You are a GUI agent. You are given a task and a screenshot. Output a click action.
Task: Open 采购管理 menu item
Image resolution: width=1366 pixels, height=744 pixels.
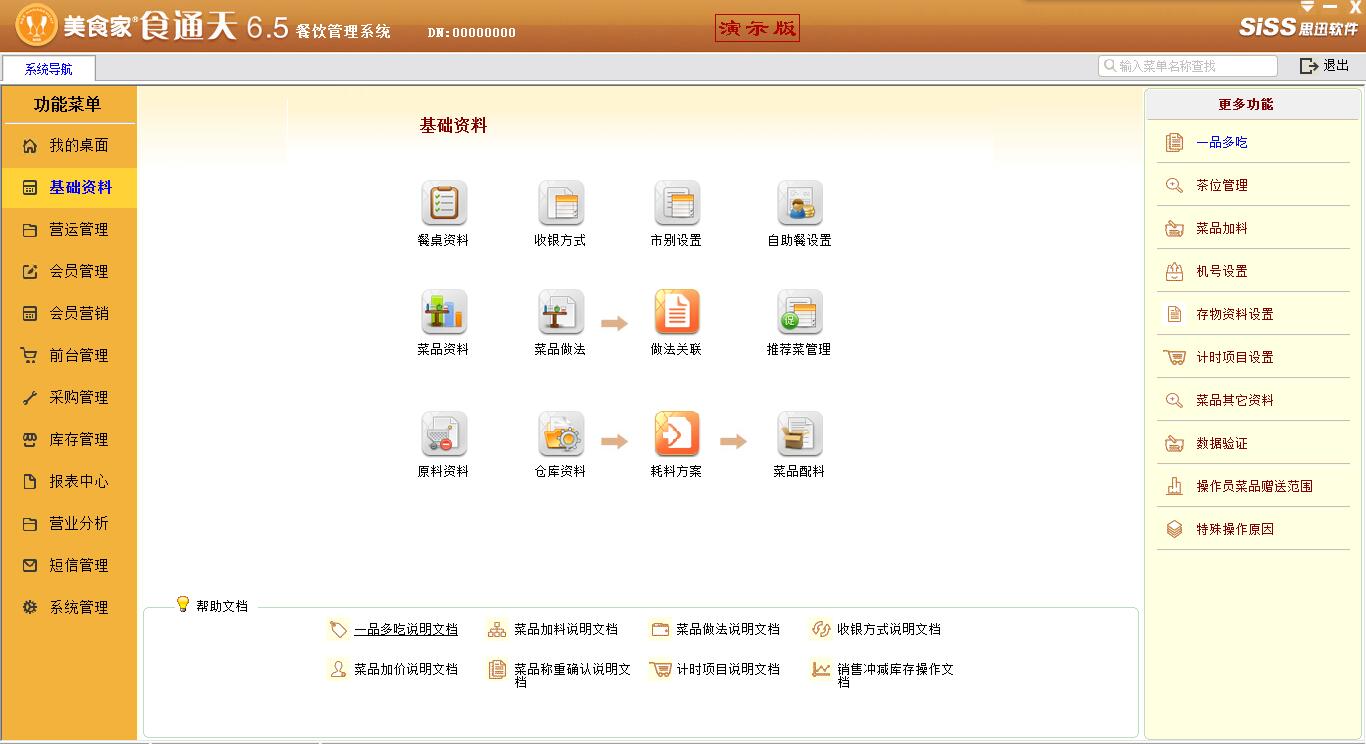pos(68,398)
